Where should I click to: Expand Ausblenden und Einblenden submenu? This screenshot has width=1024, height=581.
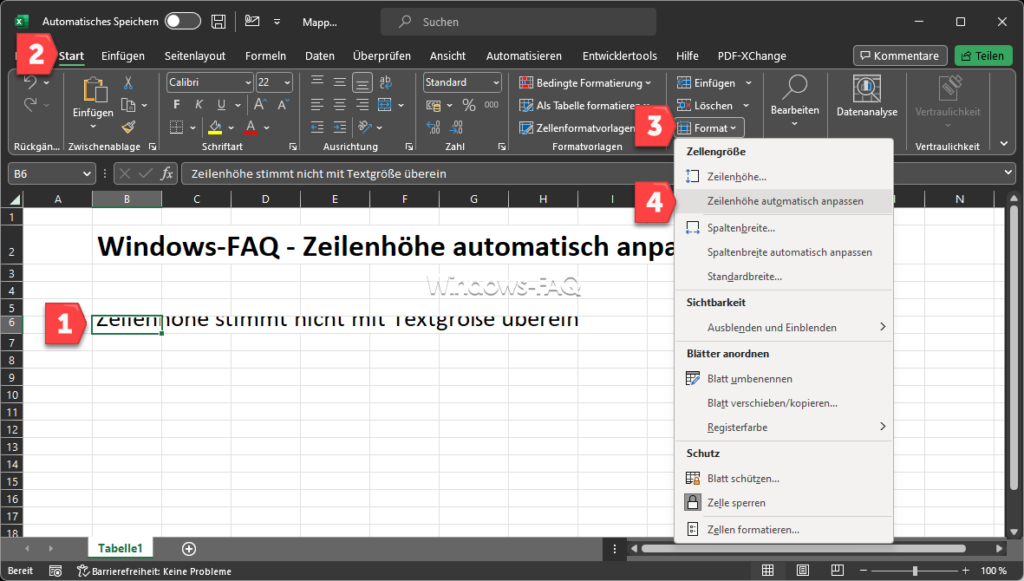(x=784, y=327)
